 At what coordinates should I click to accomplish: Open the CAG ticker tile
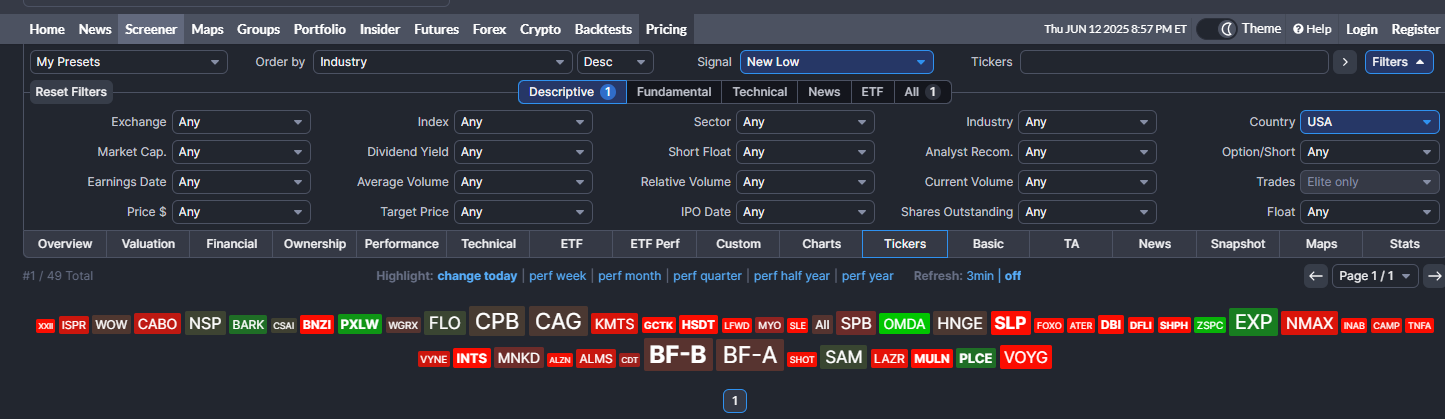pos(558,322)
